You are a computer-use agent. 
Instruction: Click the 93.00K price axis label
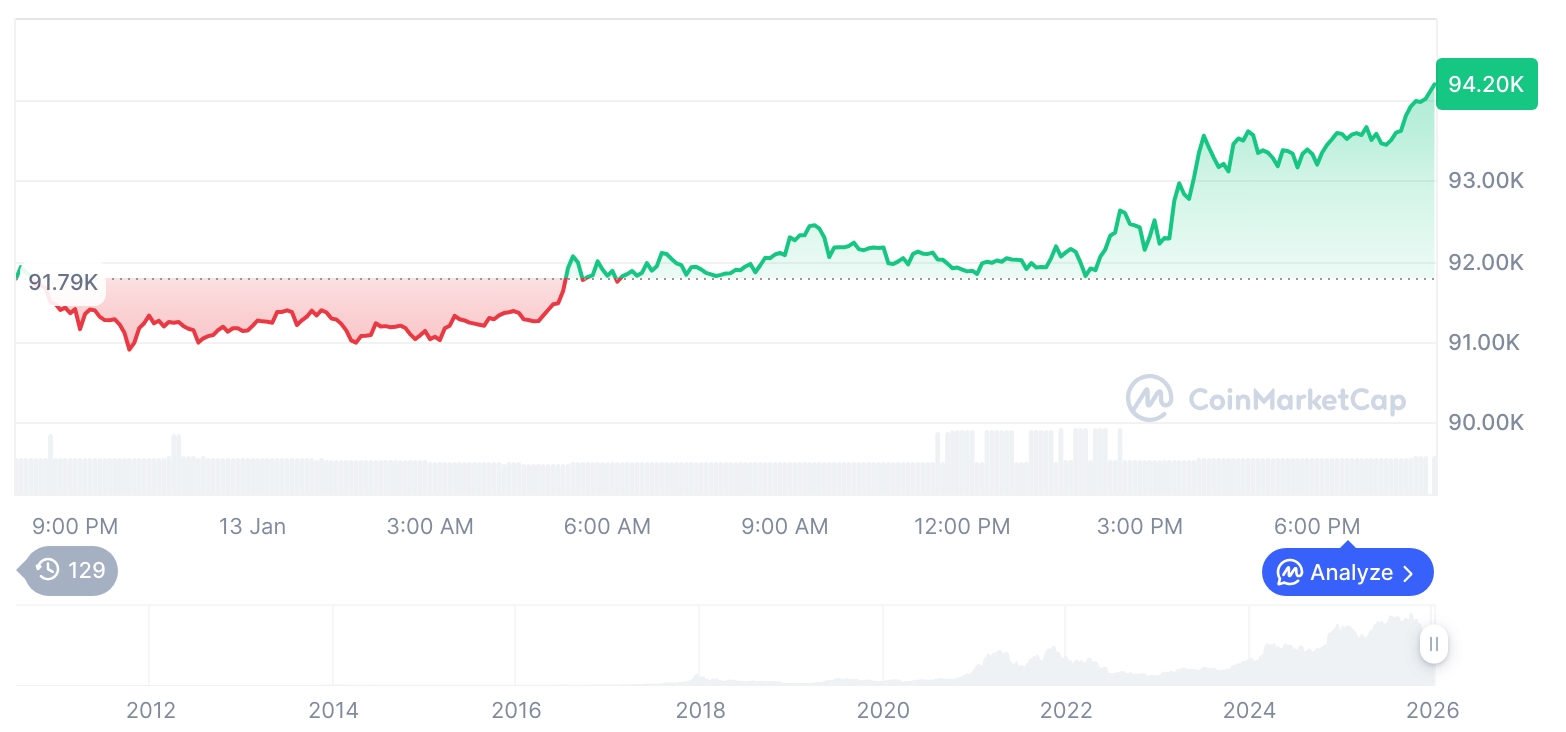tap(1485, 181)
